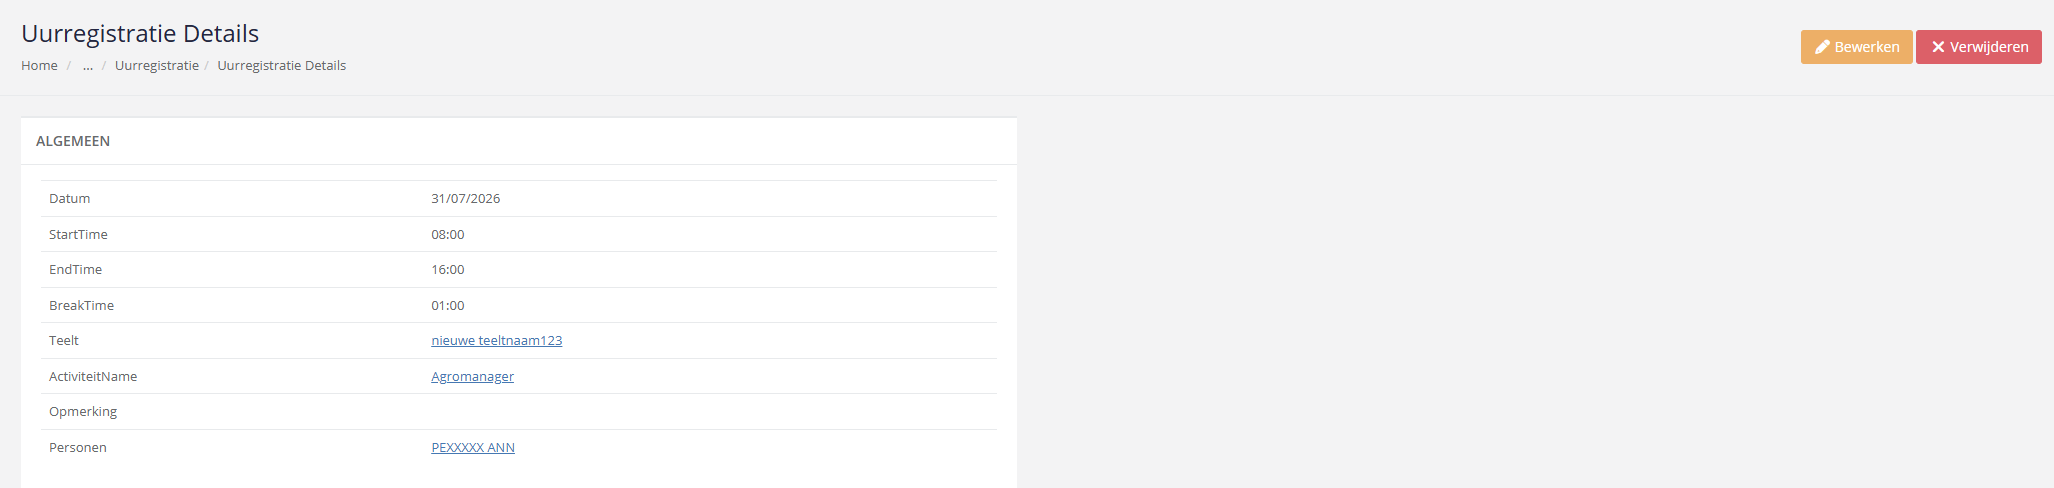The image size is (2054, 488).
Task: Click the Bewerken button
Action: pyautogui.click(x=1857, y=47)
